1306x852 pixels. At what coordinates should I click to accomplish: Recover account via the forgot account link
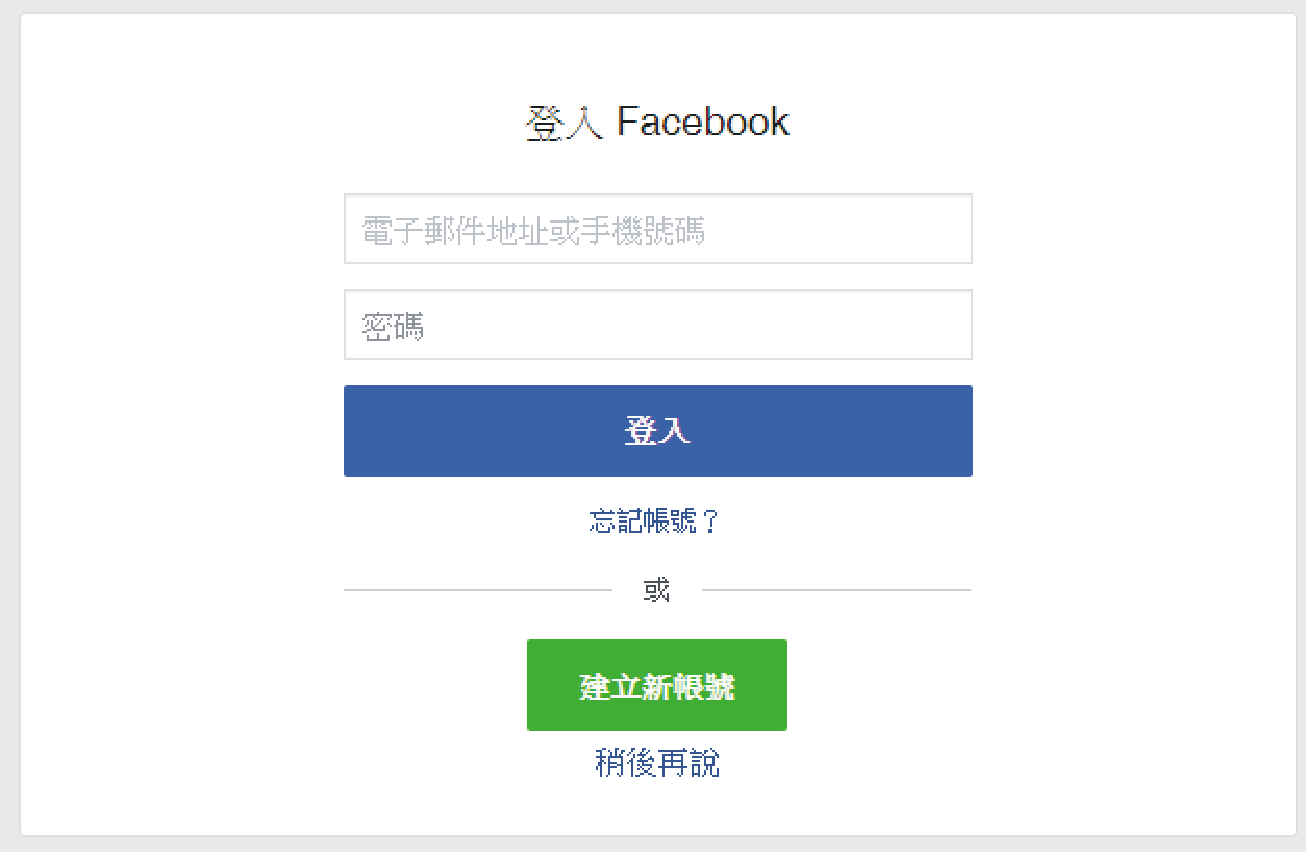pos(655,521)
